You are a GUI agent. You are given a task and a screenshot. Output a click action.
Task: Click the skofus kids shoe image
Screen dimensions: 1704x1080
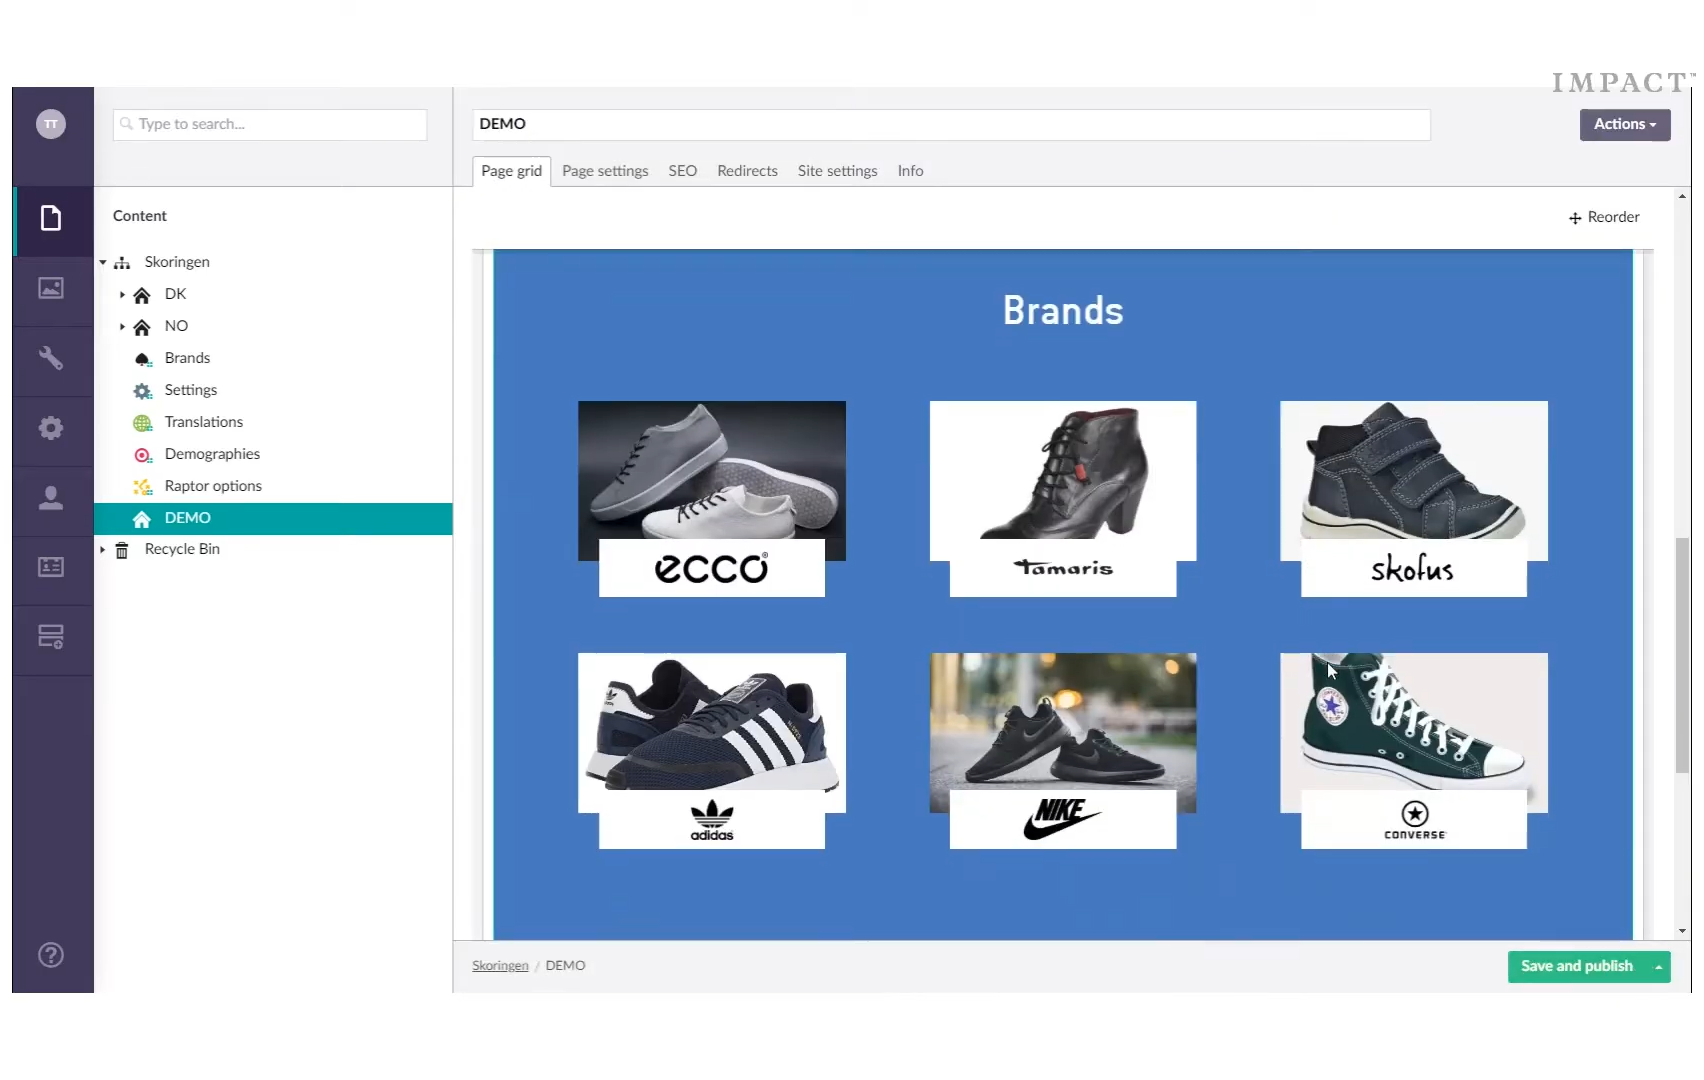1414,480
